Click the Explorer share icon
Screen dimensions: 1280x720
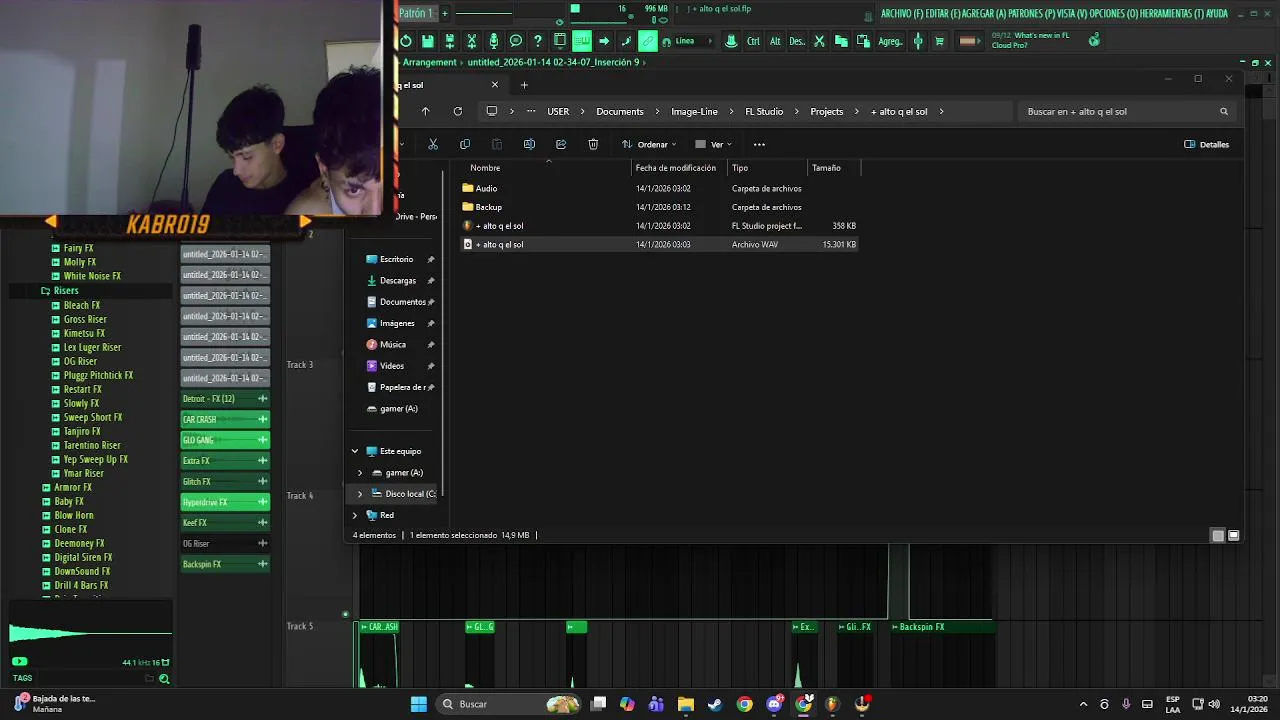tap(561, 144)
